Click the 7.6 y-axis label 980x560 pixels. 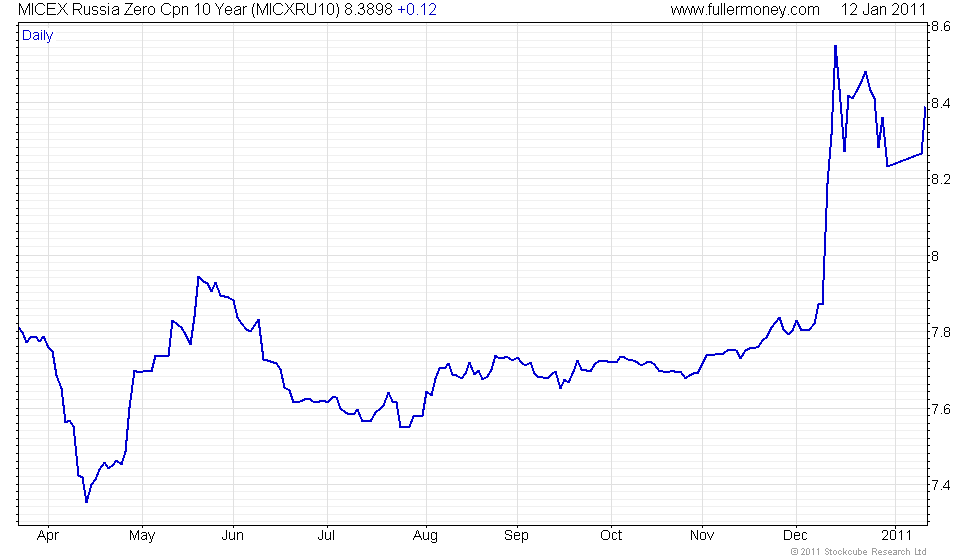click(941, 409)
